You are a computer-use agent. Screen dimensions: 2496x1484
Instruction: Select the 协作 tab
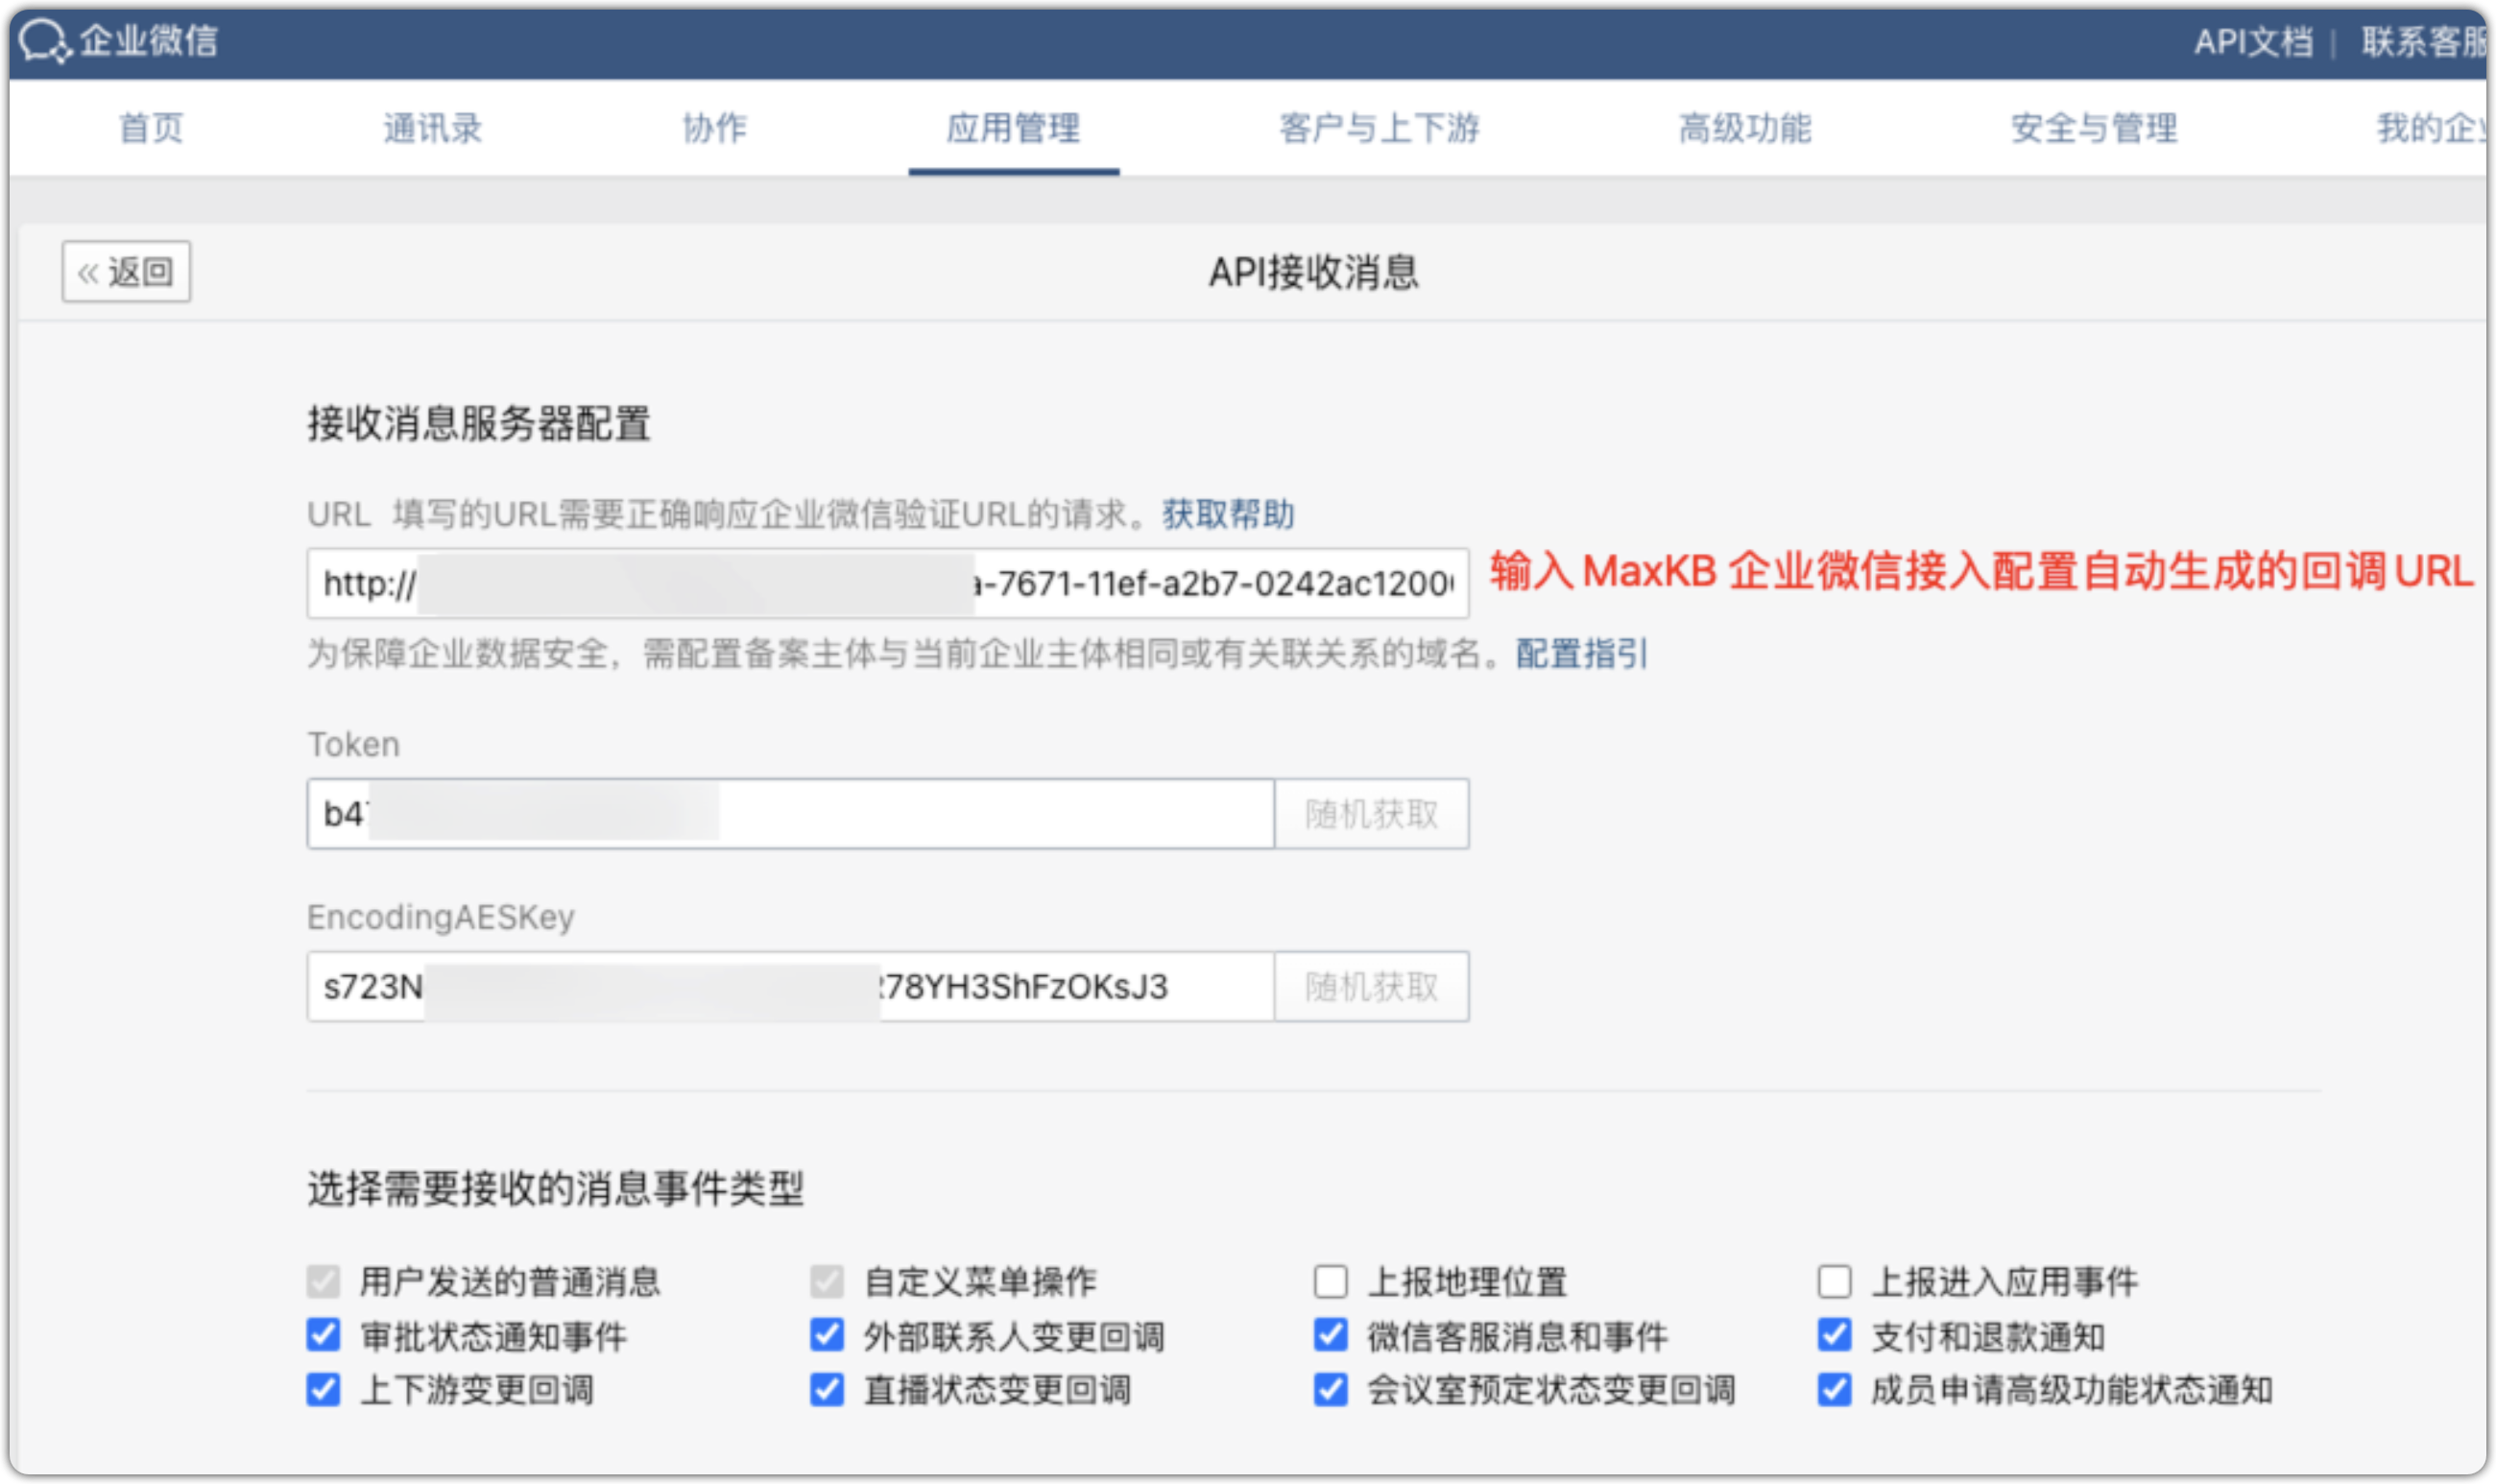[716, 128]
